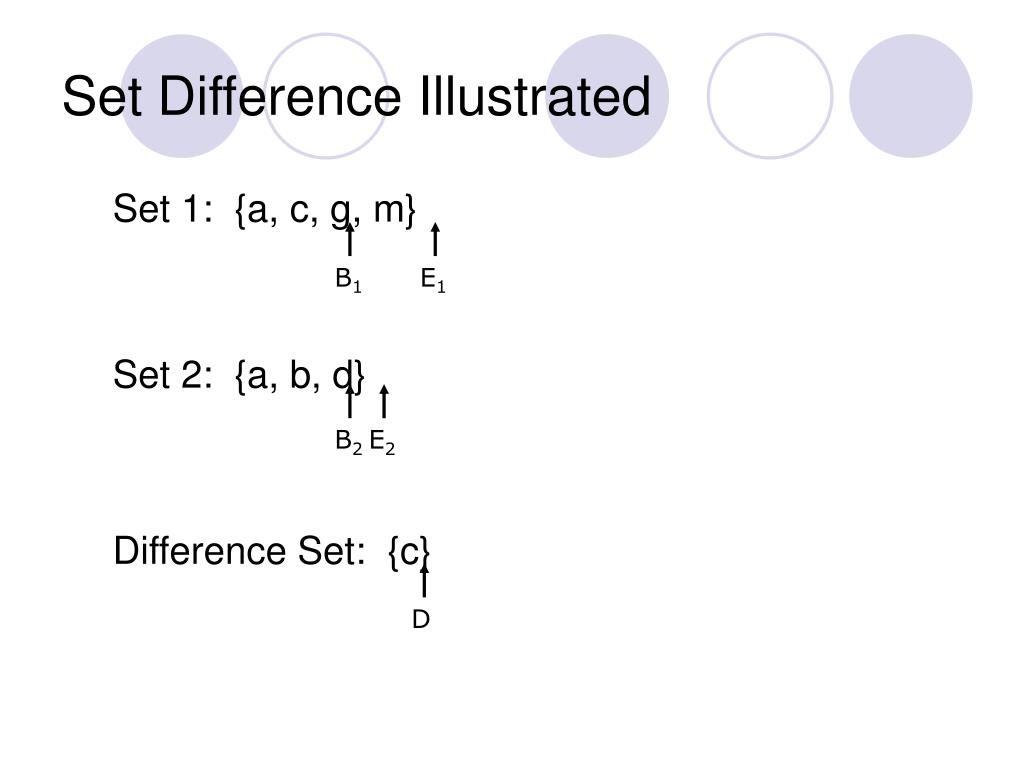Select the D pointer label

pyautogui.click(x=421, y=620)
